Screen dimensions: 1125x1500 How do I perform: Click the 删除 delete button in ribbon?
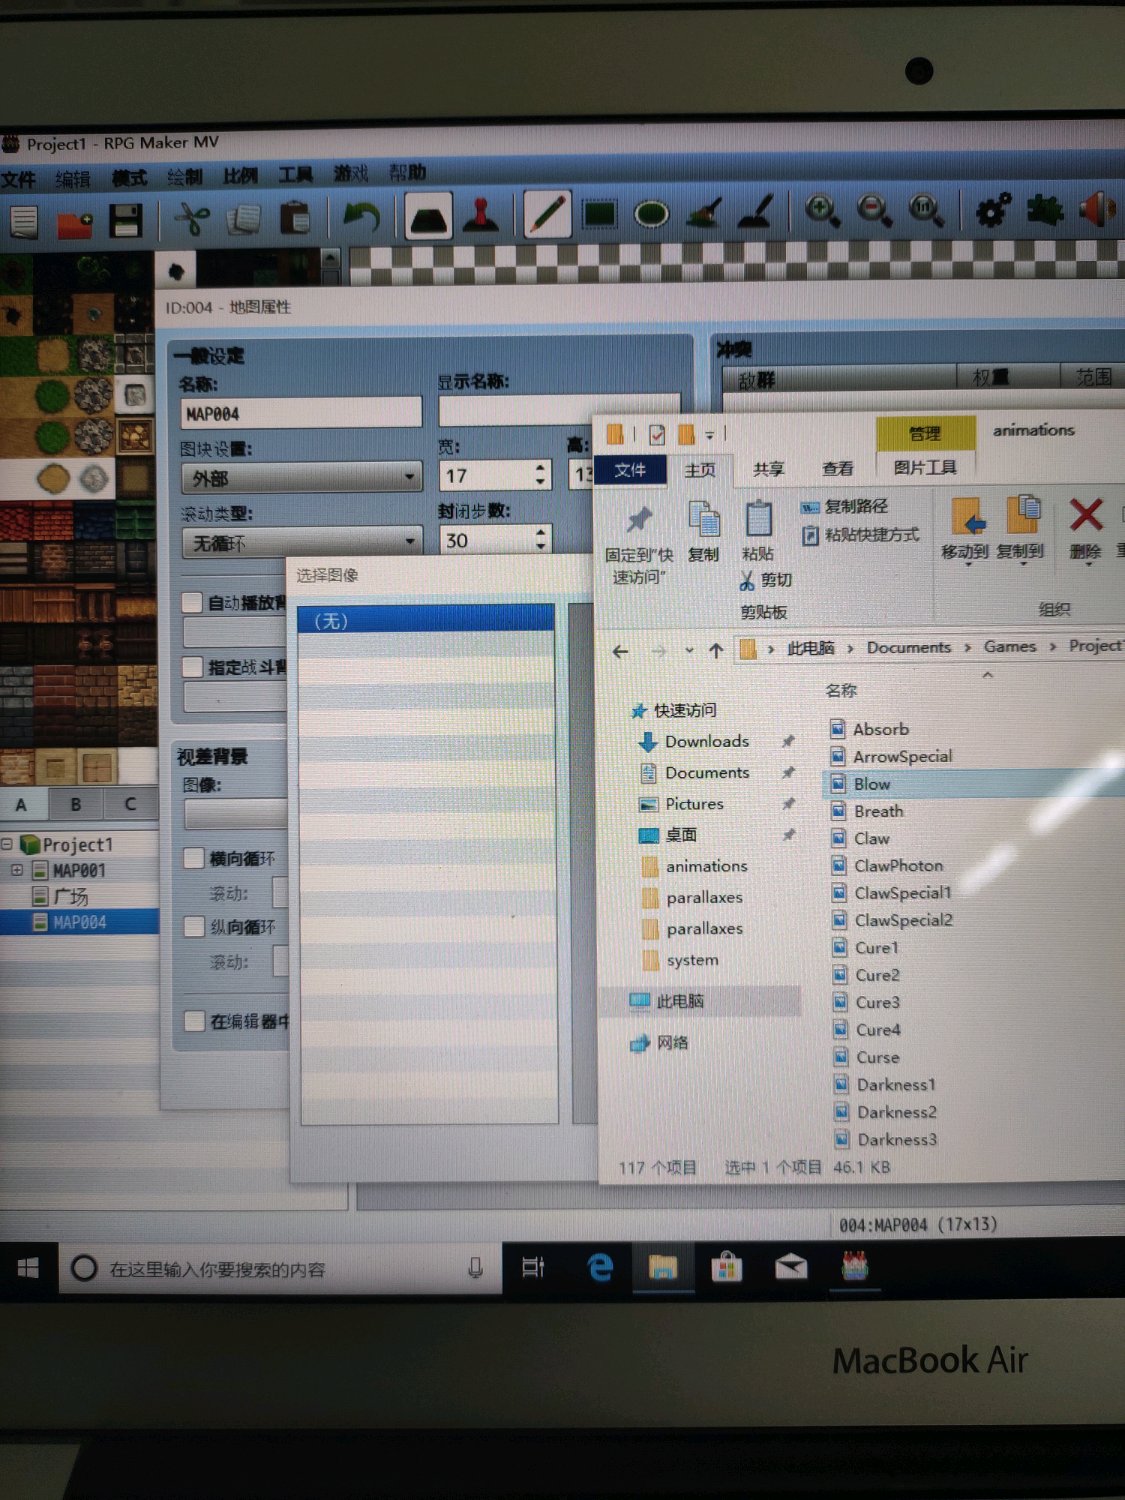click(x=1086, y=530)
